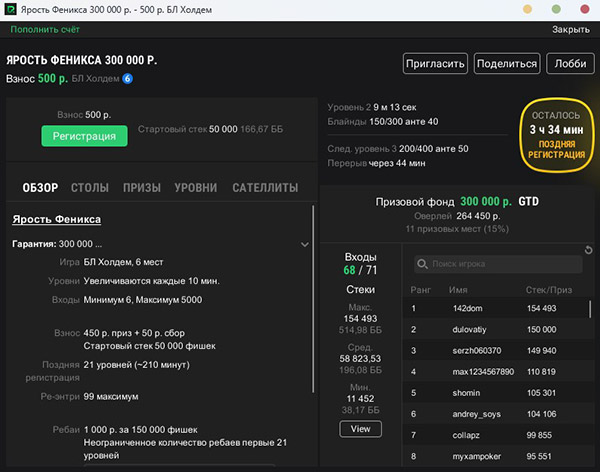Click the Стек/Приз column header
The image size is (600, 472).
coord(549,290)
